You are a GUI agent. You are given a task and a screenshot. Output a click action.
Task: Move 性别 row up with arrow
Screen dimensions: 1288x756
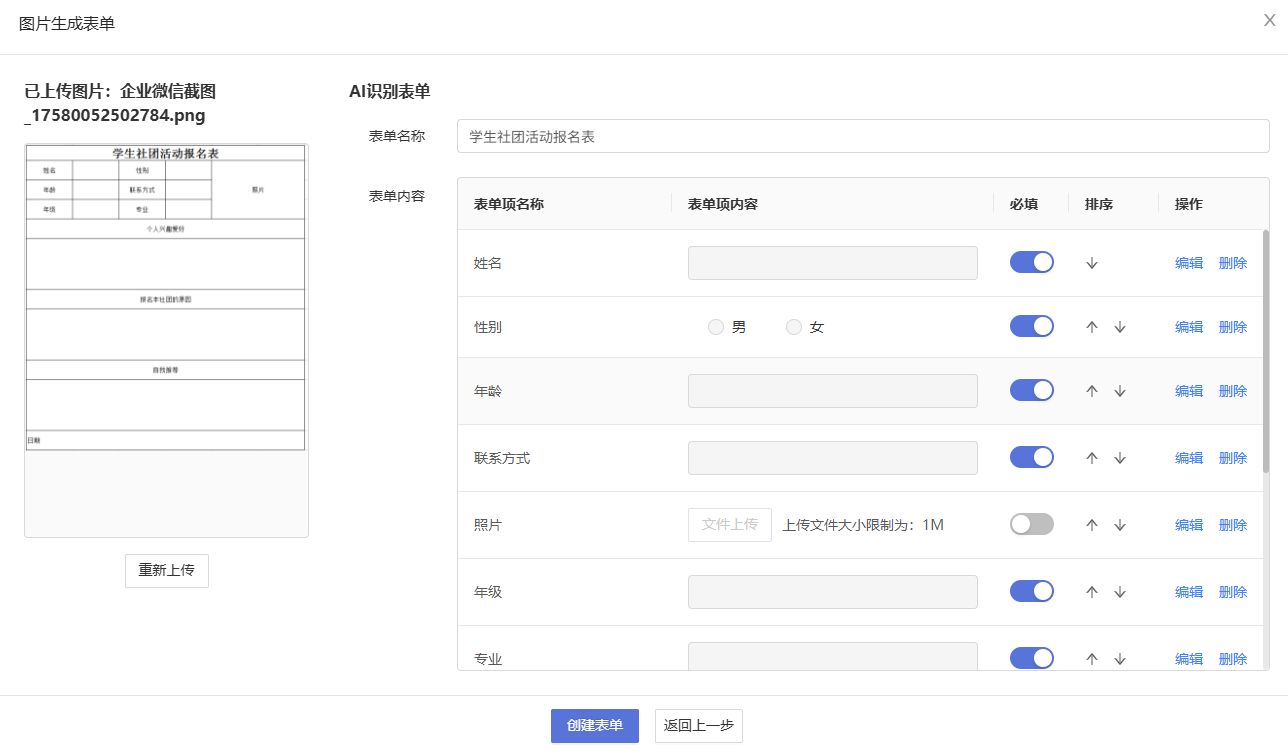tap(1092, 327)
